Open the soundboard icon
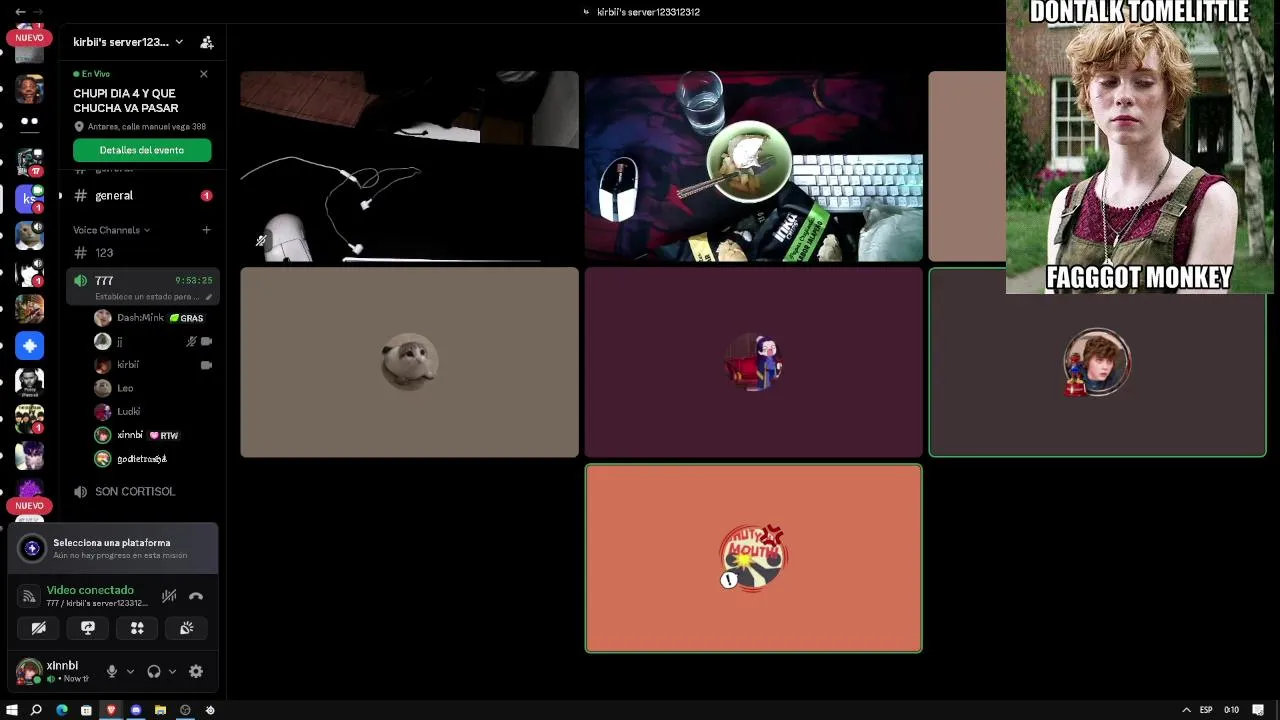The width and height of the screenshot is (1280, 720). (186, 628)
